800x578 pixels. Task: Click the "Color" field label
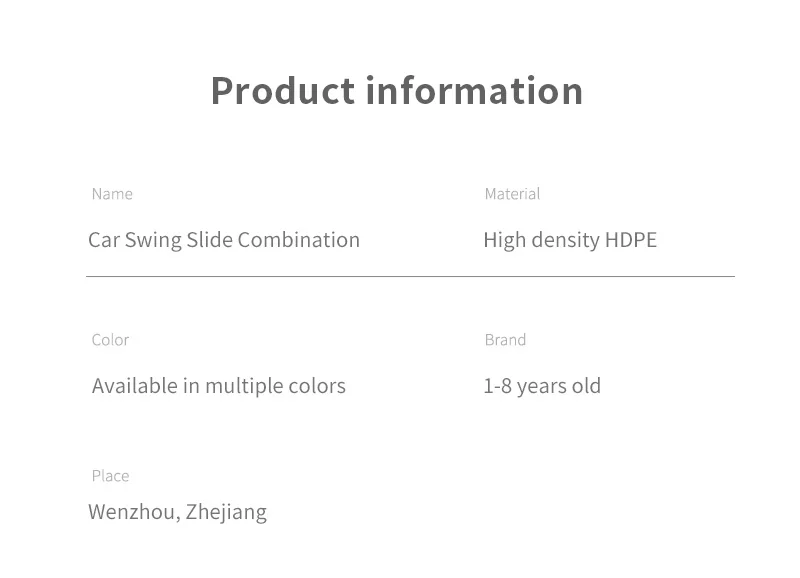click(110, 340)
